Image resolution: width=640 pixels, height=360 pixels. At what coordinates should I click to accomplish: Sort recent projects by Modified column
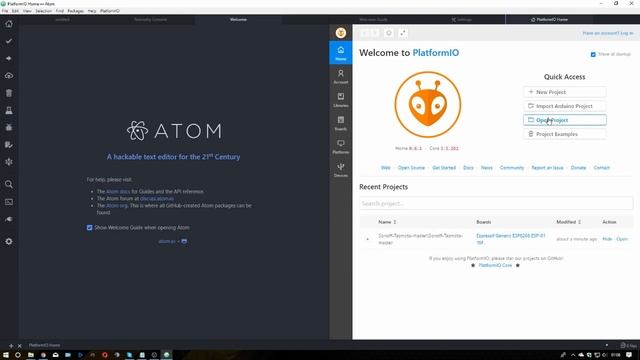[568, 222]
